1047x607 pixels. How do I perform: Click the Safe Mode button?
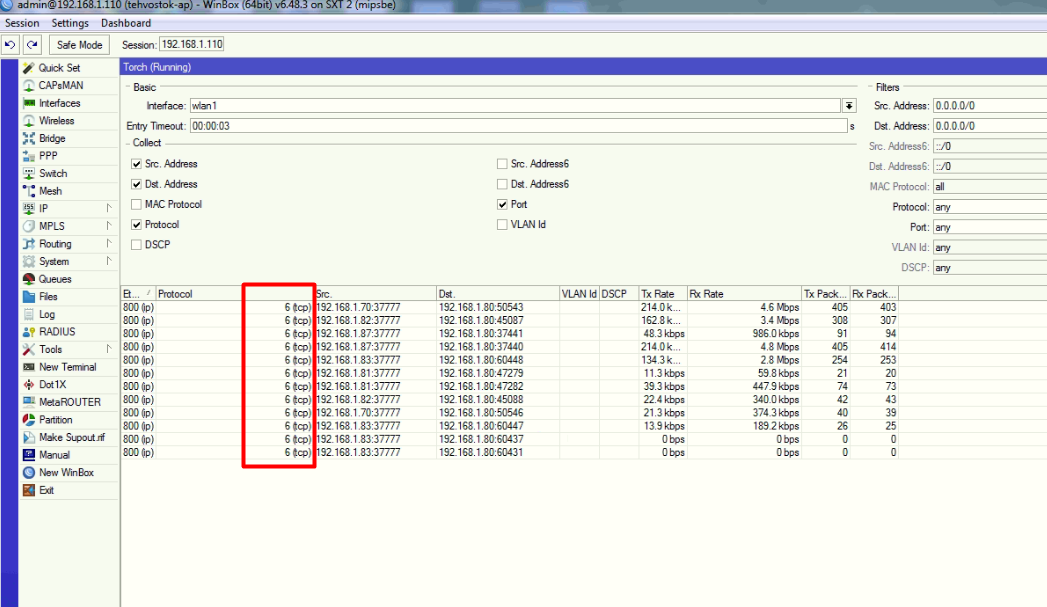pos(80,45)
